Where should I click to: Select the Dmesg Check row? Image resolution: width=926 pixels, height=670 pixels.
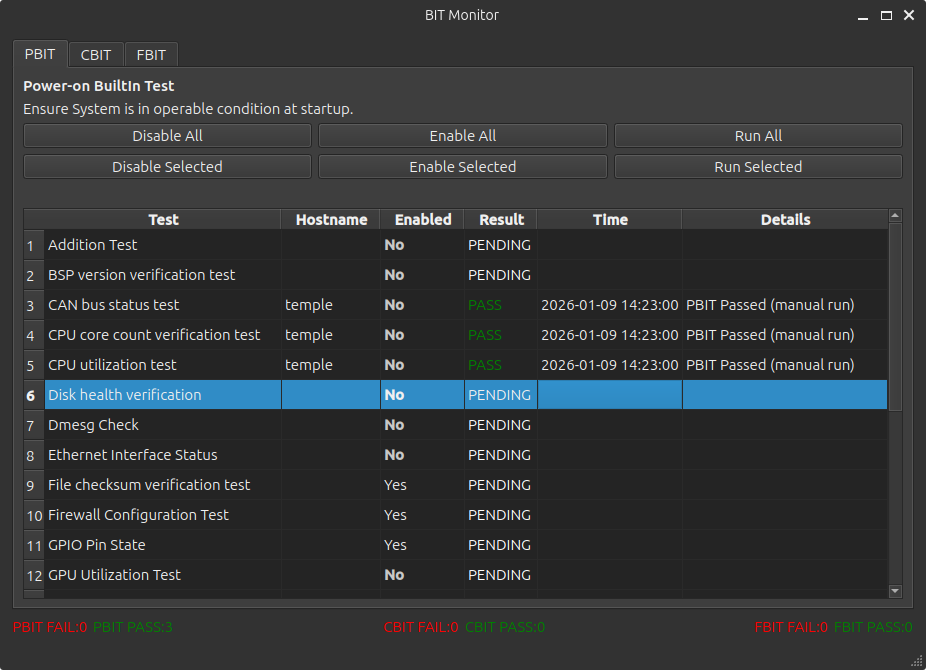coord(163,424)
